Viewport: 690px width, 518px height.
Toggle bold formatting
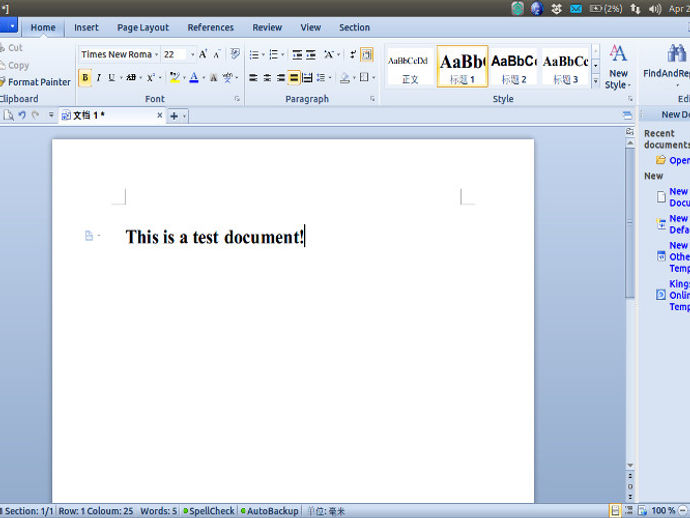pyautogui.click(x=85, y=78)
